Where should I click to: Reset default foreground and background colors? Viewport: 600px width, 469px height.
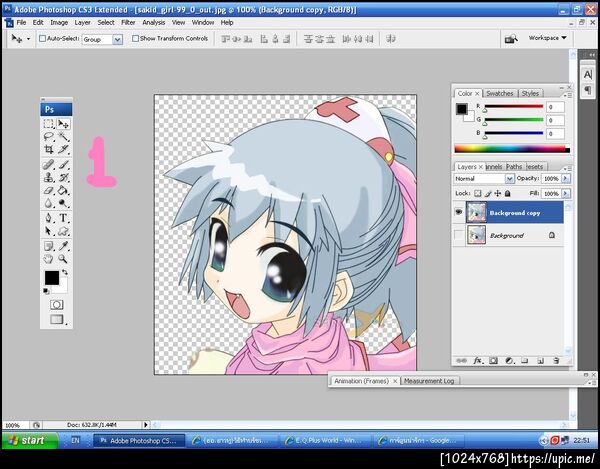point(46,291)
